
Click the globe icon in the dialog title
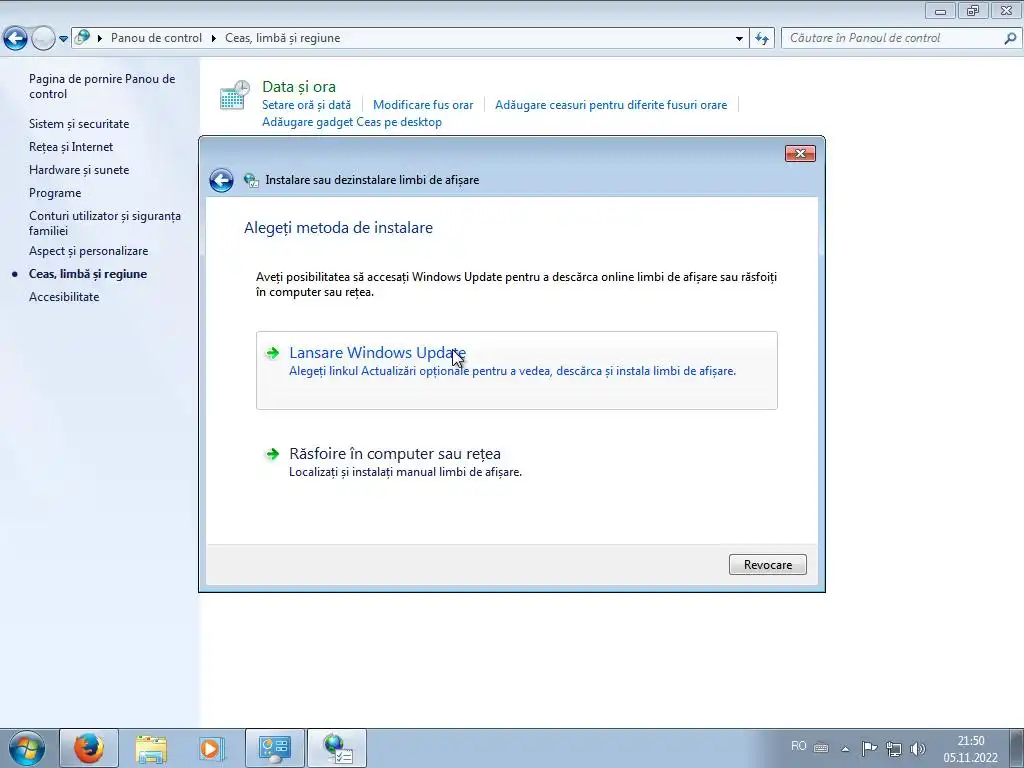251,180
